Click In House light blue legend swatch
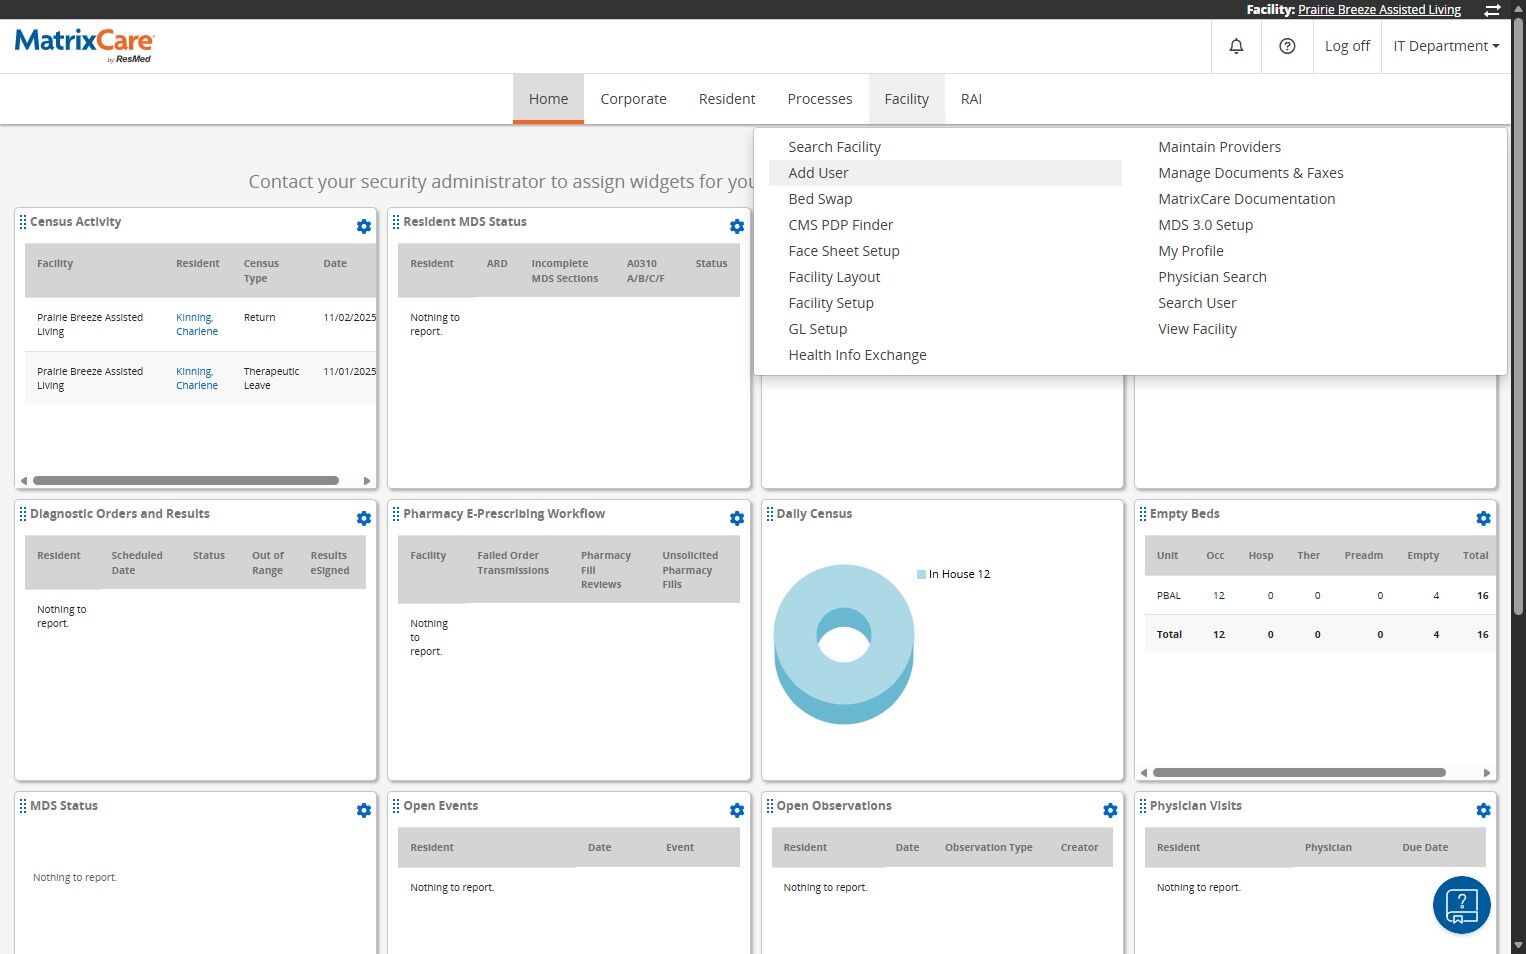 pyautogui.click(x=921, y=574)
